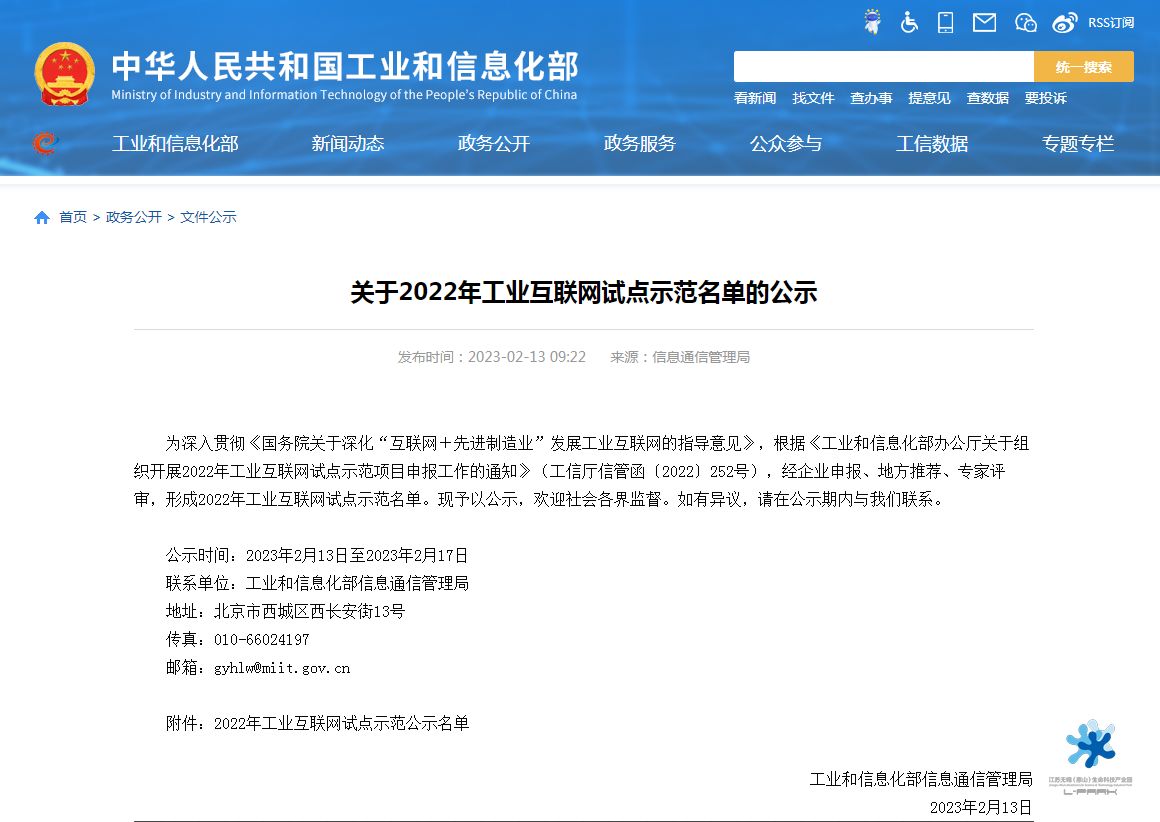
Task: Open the email envelope icon
Action: [x=984, y=22]
